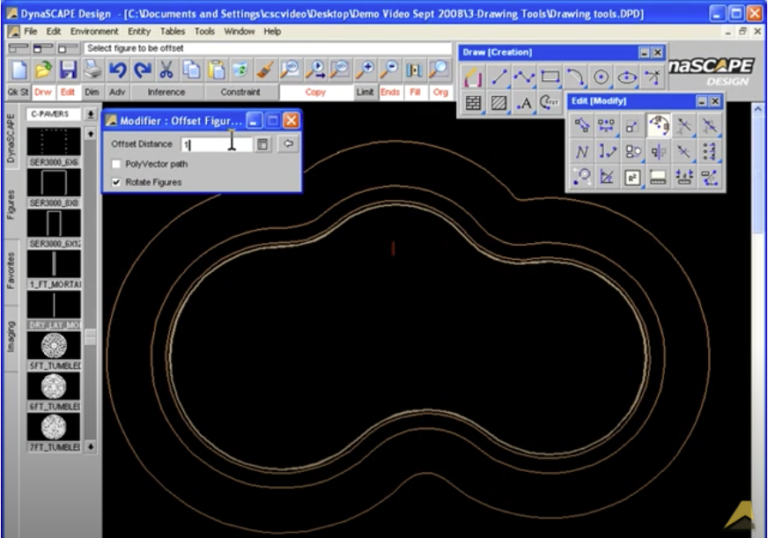Click the paintbrush icon in main toolbar
This screenshot has height=538, width=768.
[265, 70]
